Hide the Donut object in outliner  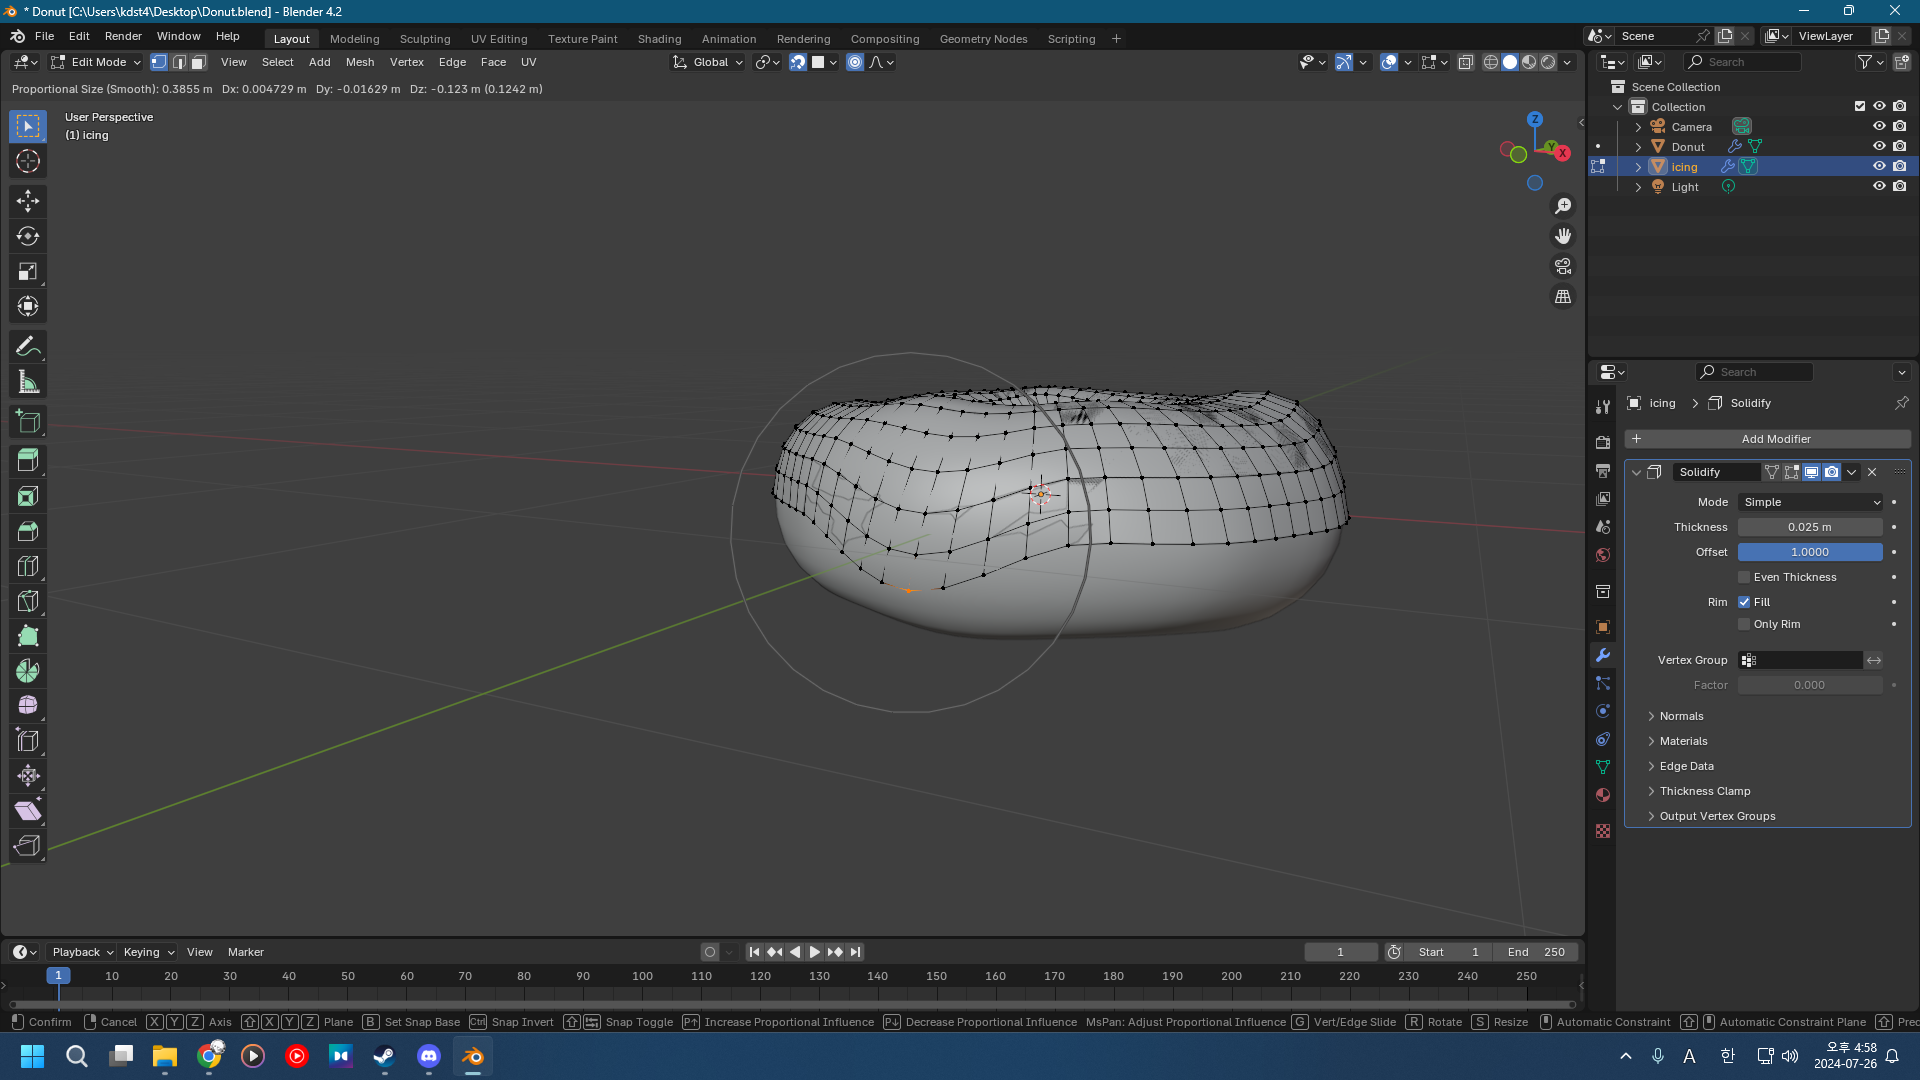(x=1879, y=147)
